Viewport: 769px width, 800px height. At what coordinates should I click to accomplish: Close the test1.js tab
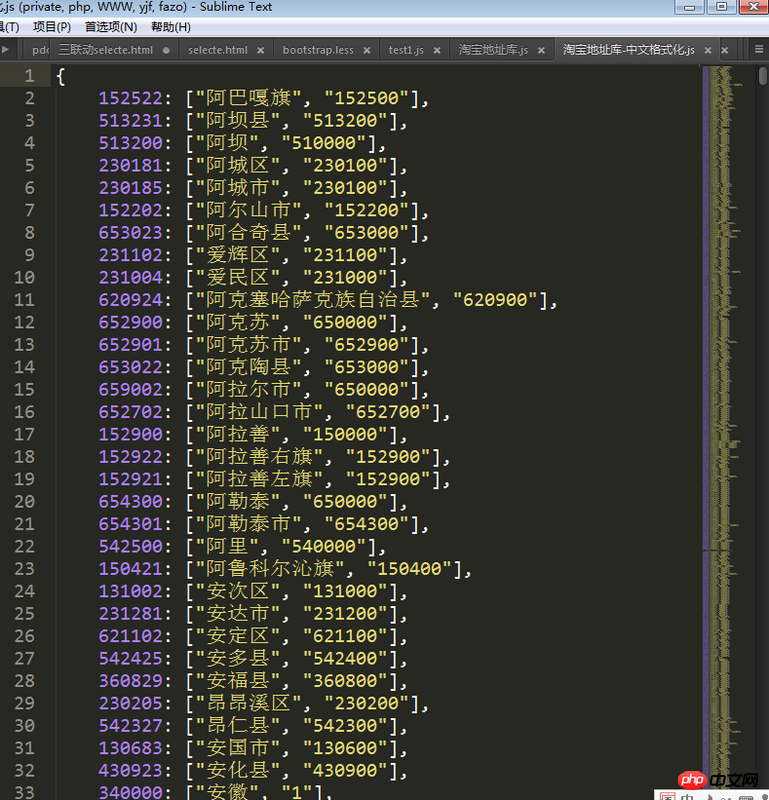[437, 51]
